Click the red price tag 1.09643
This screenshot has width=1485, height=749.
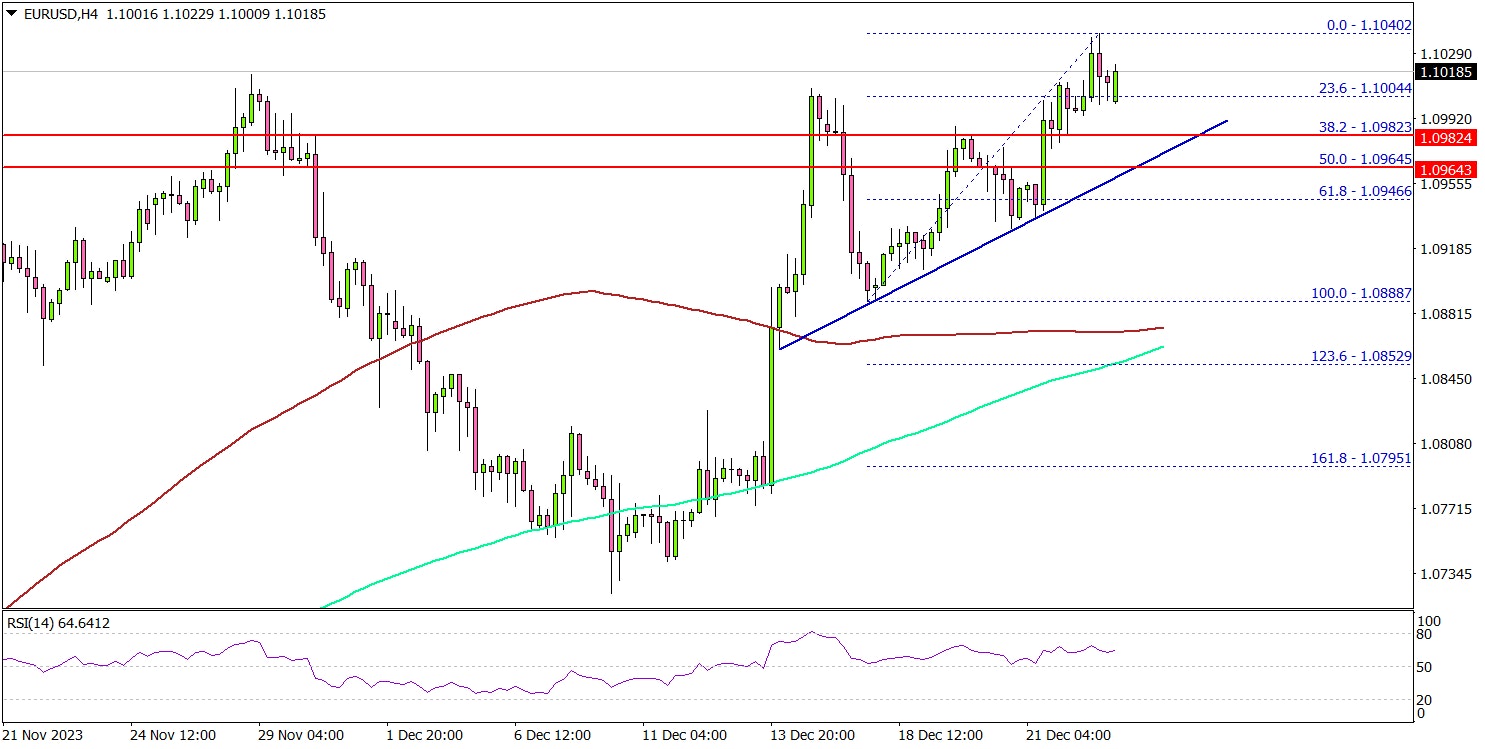click(1447, 168)
